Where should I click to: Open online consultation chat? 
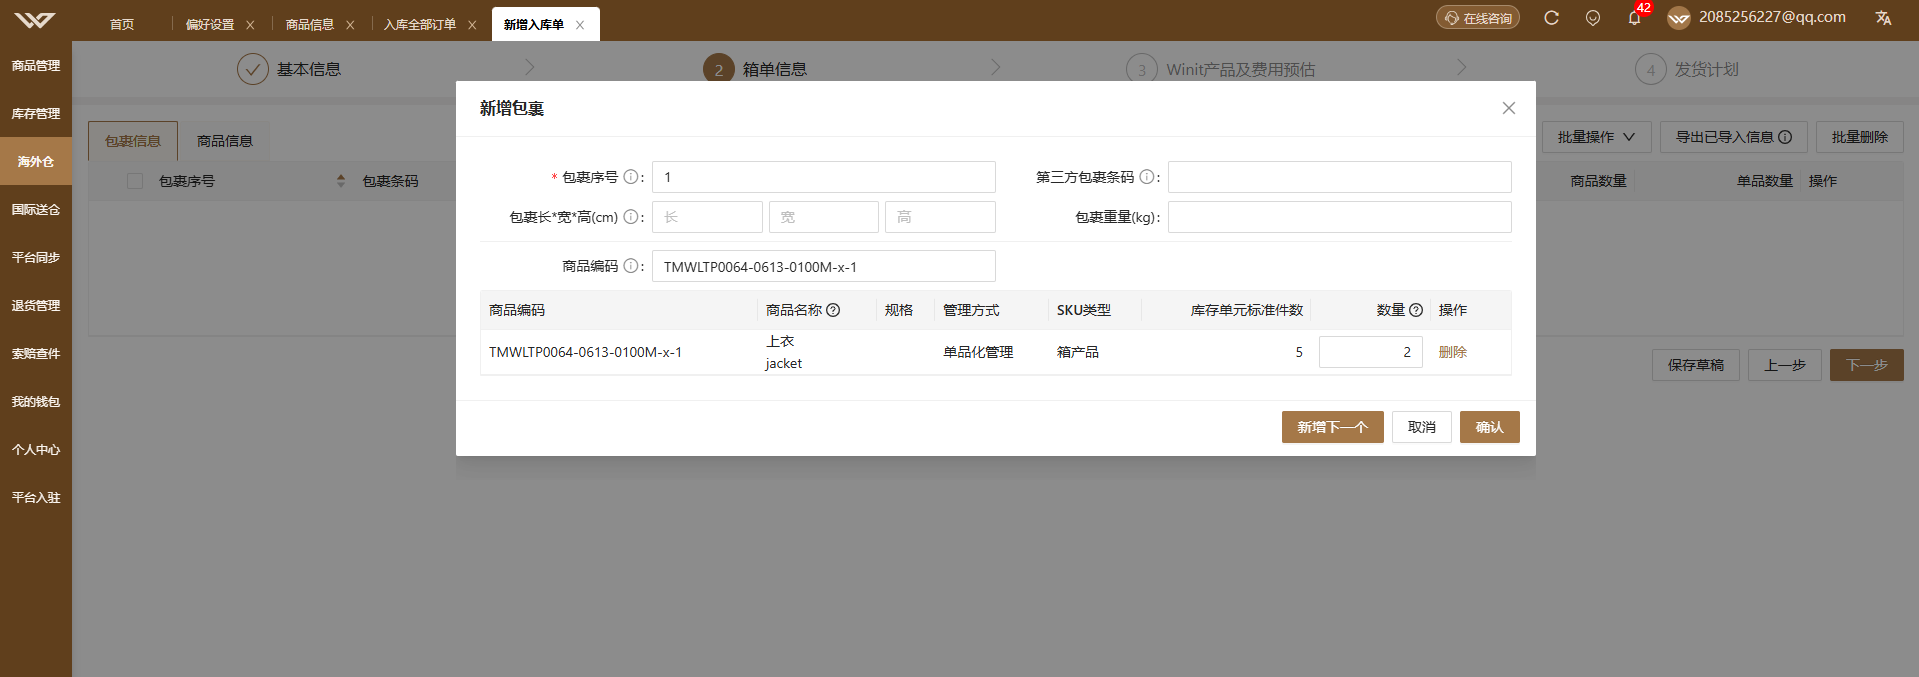(1478, 18)
